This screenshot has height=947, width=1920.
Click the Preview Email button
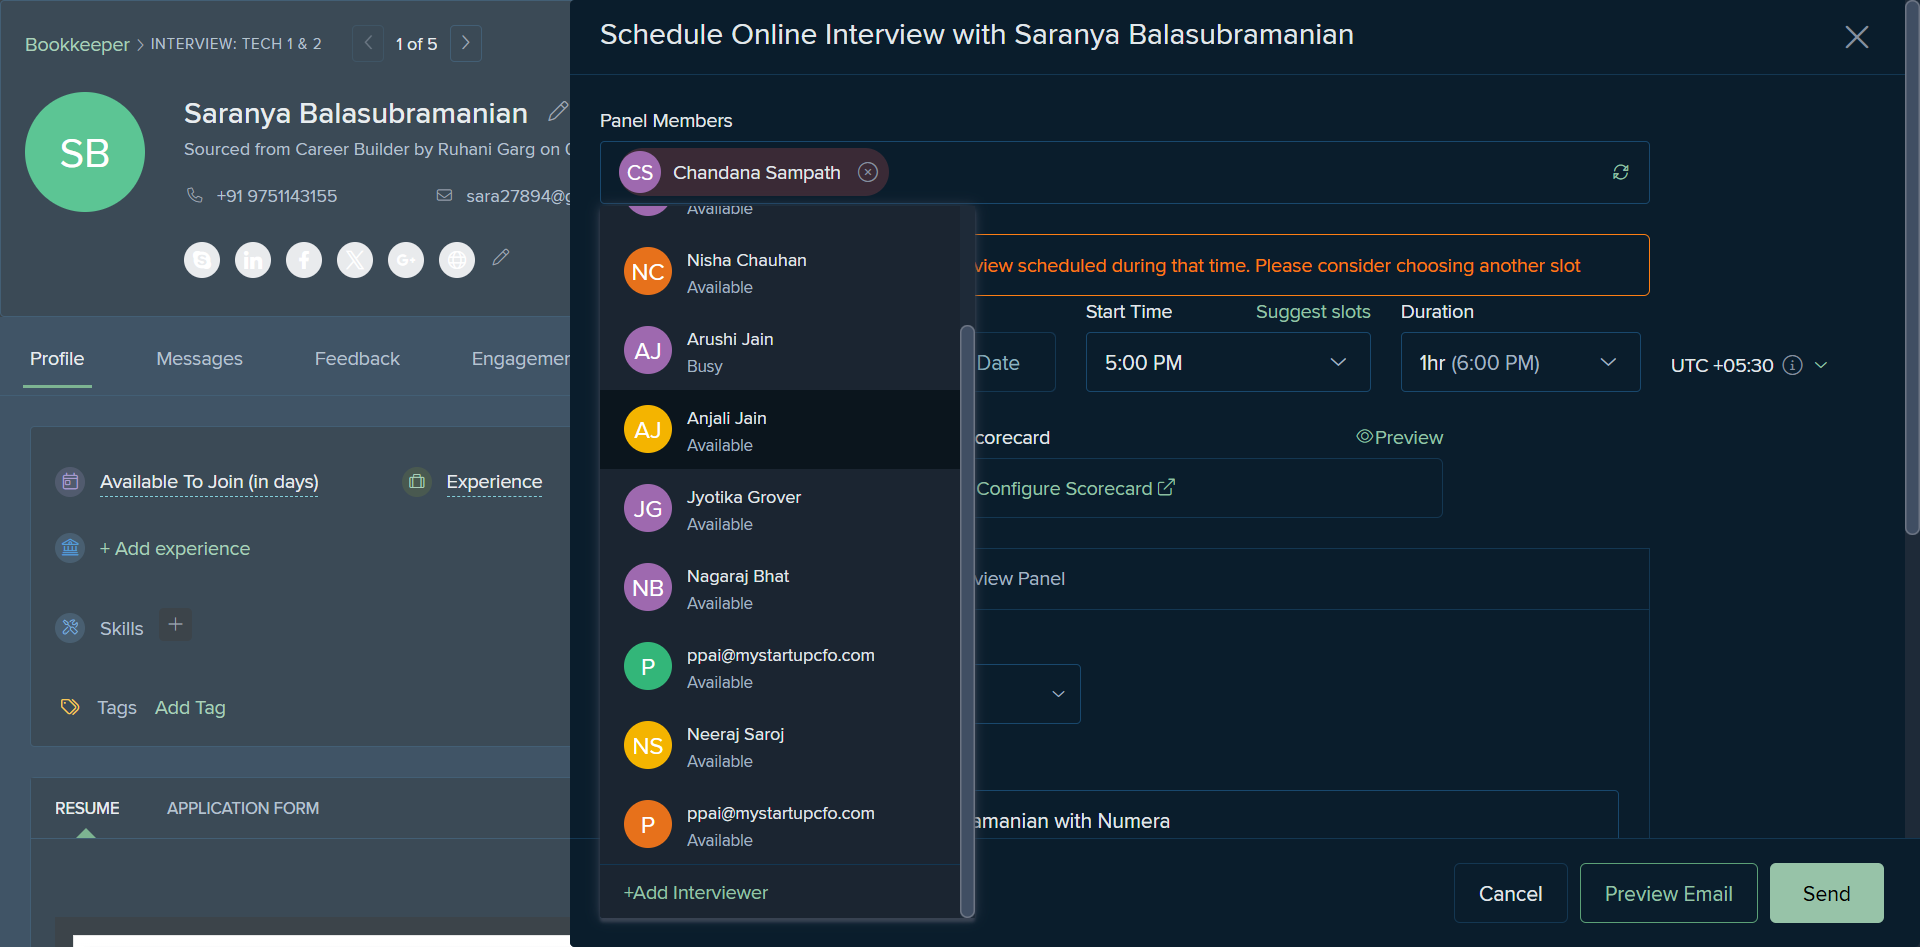[1668, 893]
